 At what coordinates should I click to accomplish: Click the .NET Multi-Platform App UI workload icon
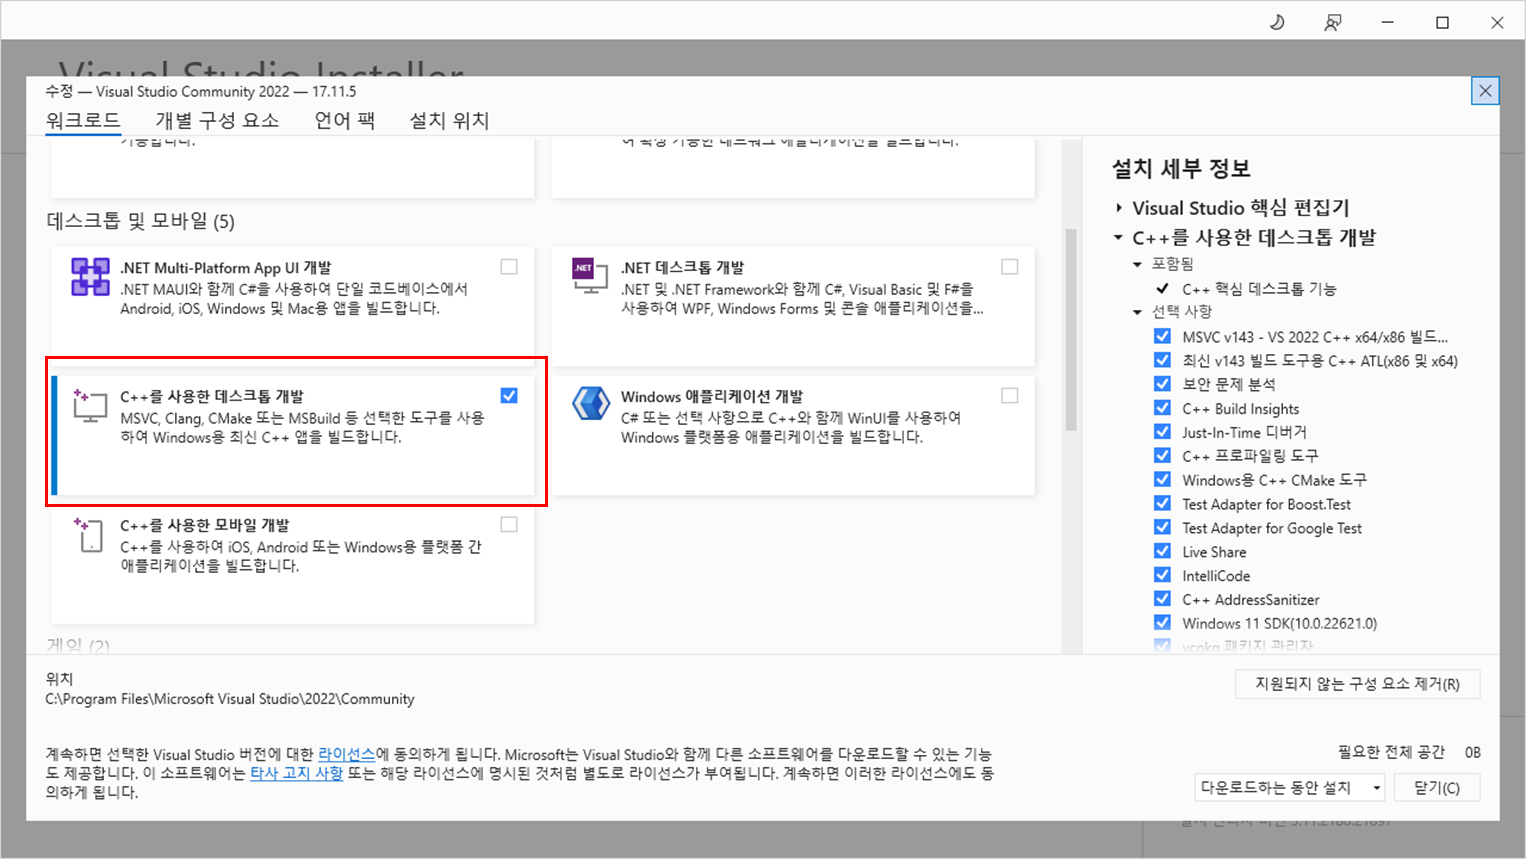(x=90, y=277)
